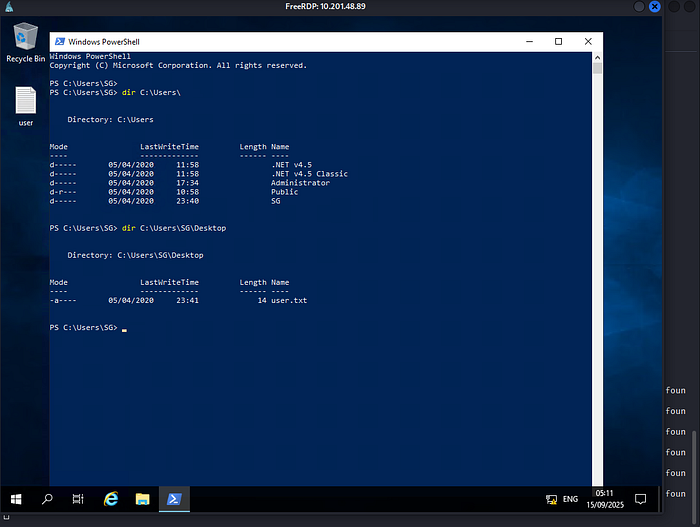Click the 'dir C:\Users\SG\Desktop' command text
Screen dimensions: 700x527
[x=174, y=228]
